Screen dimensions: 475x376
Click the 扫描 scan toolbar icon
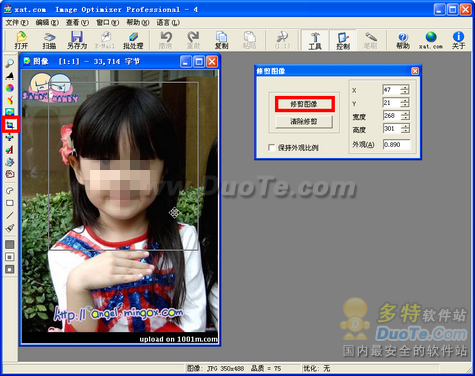tap(49, 40)
